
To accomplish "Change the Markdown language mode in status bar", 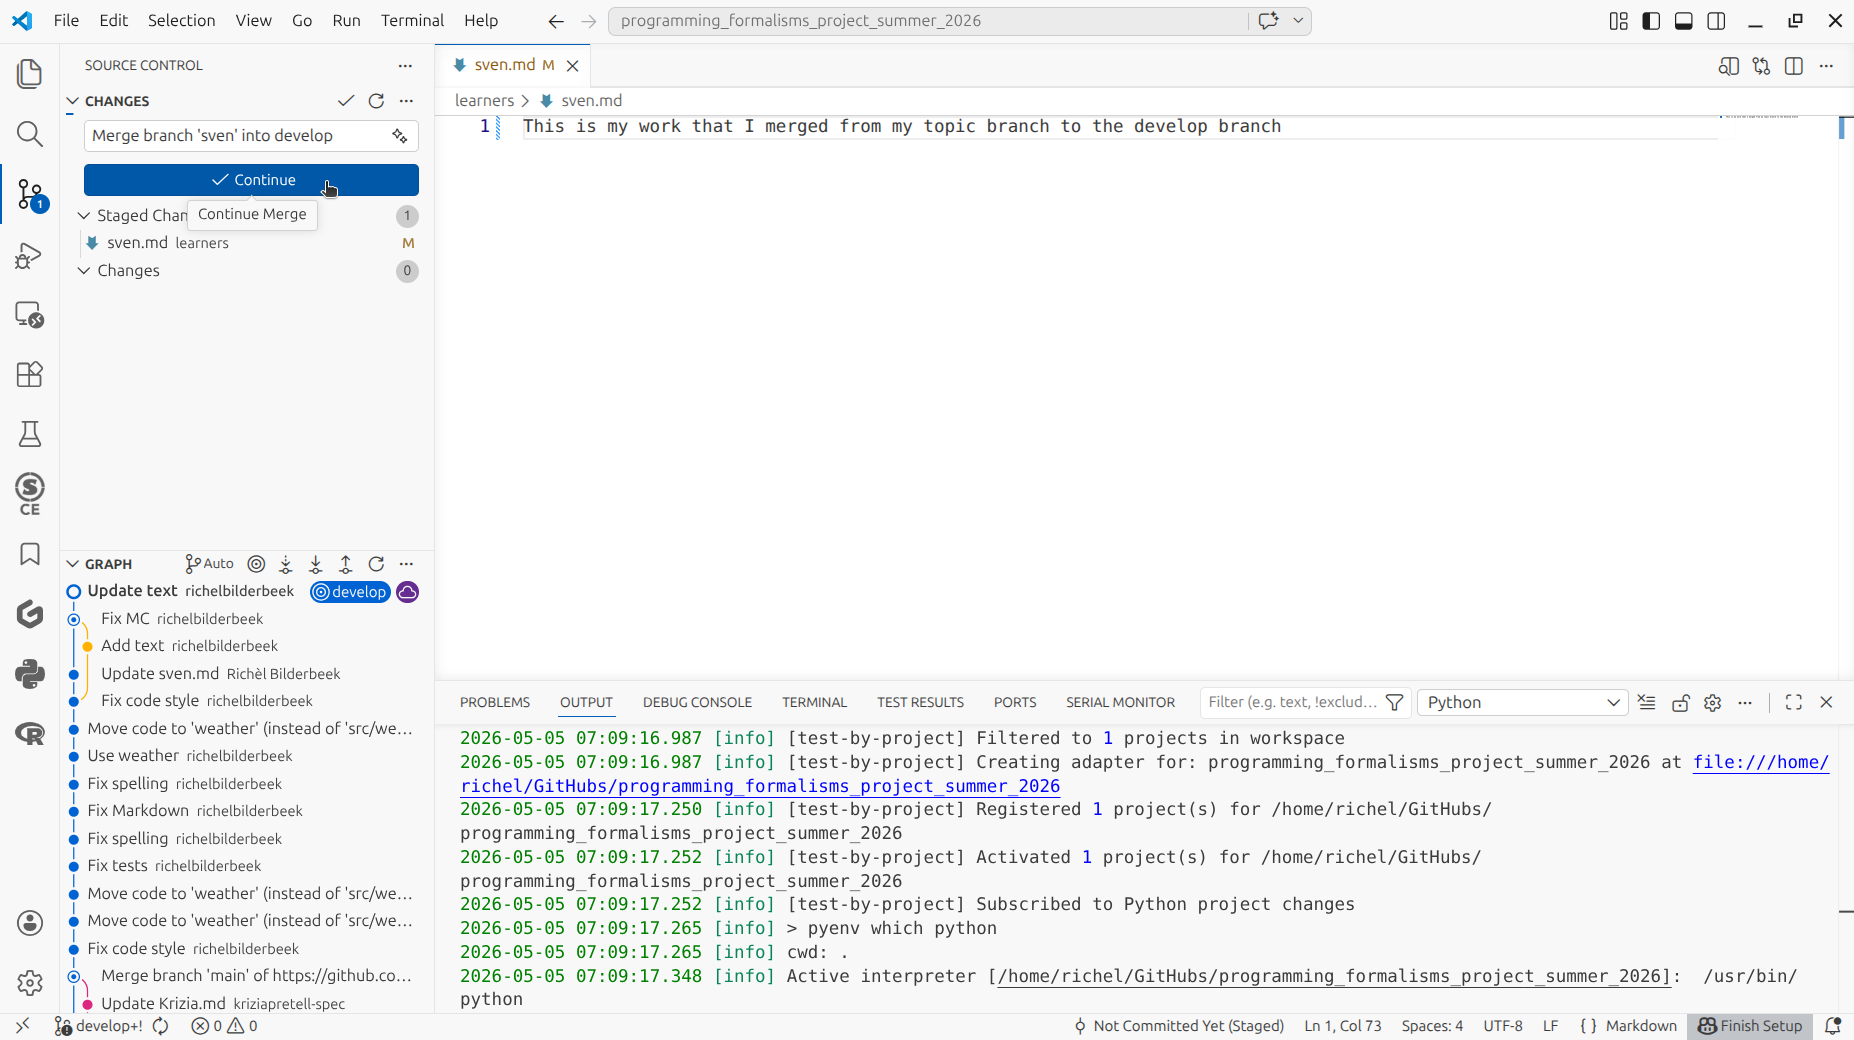I will tap(1641, 1026).
